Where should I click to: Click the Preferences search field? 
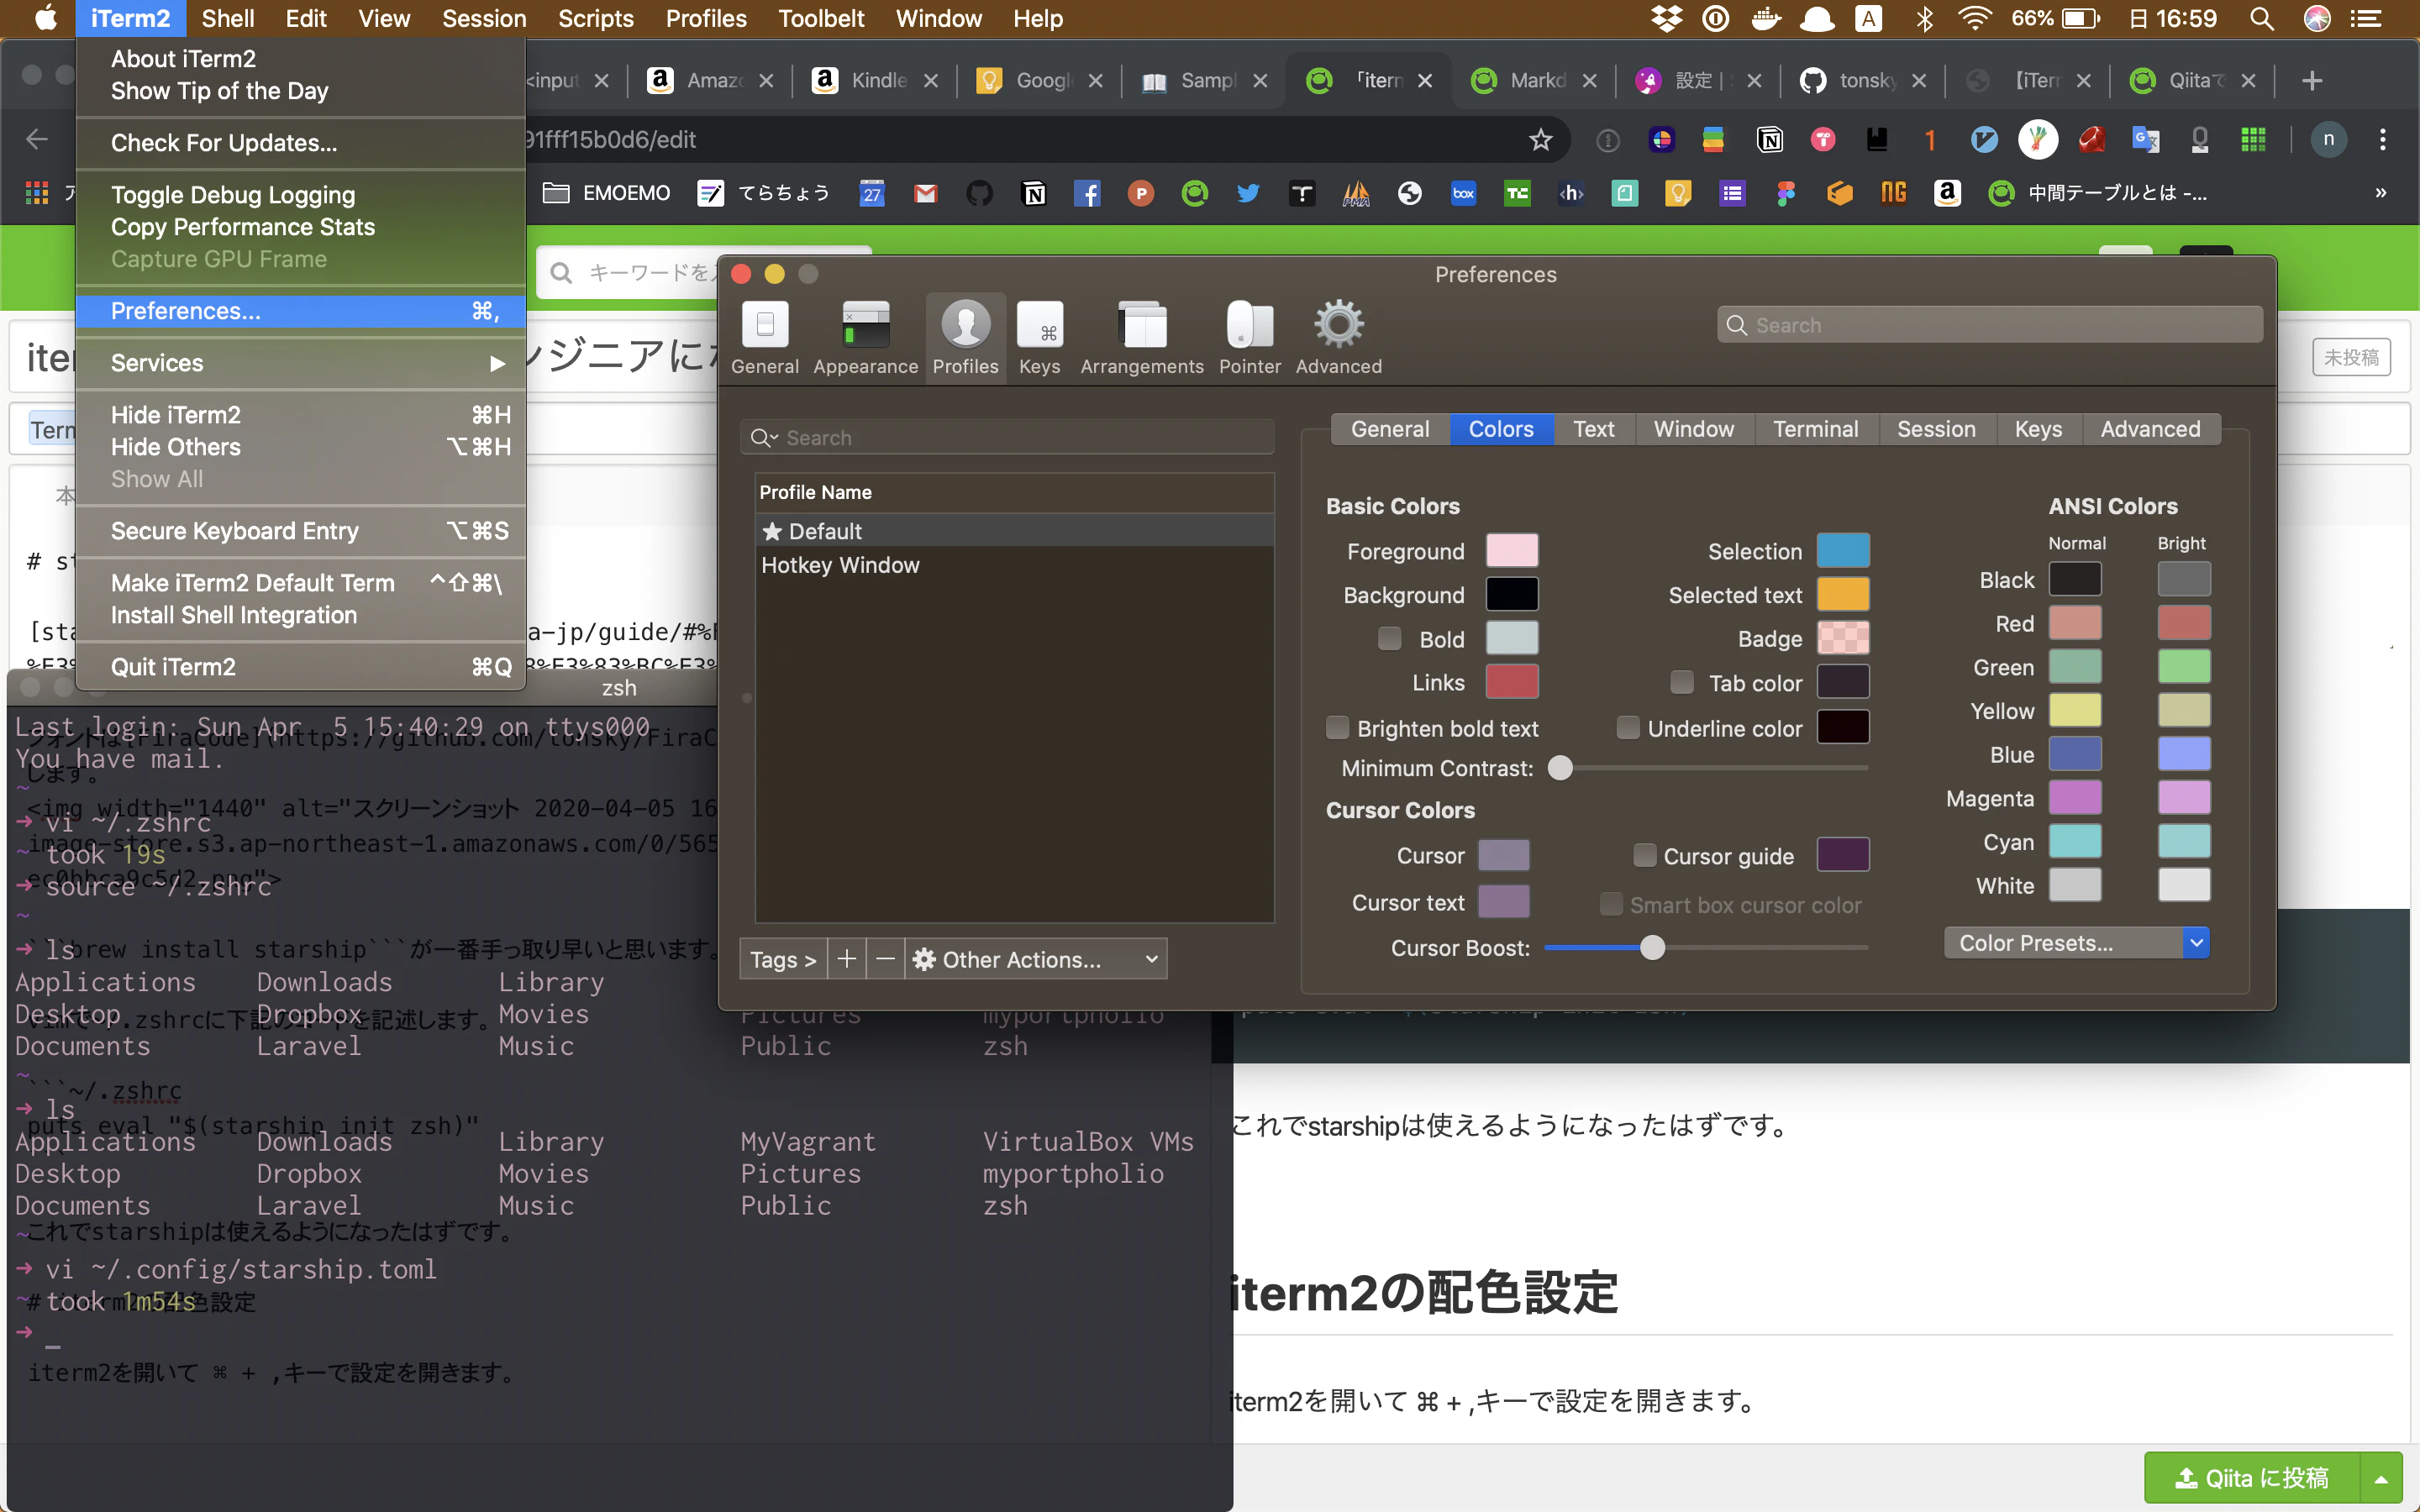(1990, 325)
